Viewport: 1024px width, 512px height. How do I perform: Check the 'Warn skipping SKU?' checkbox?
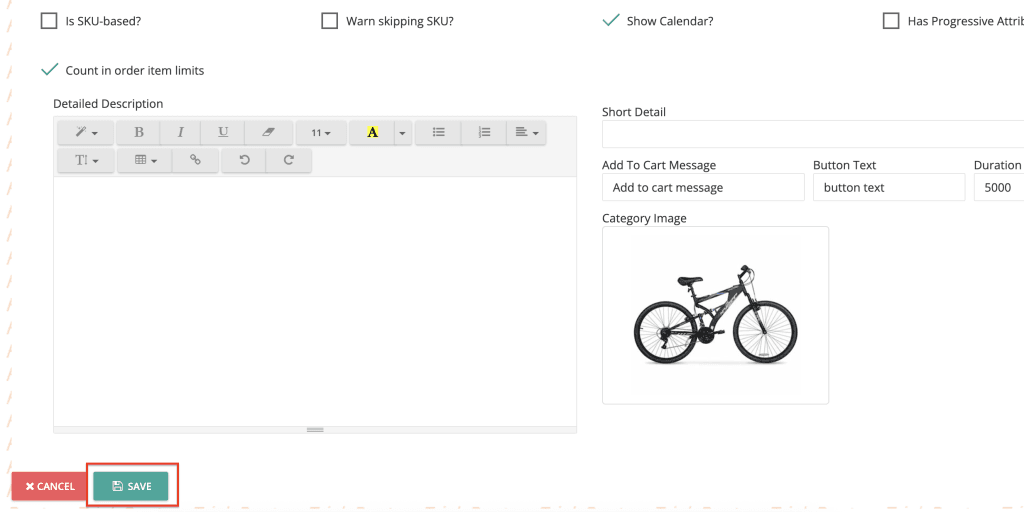pos(330,21)
